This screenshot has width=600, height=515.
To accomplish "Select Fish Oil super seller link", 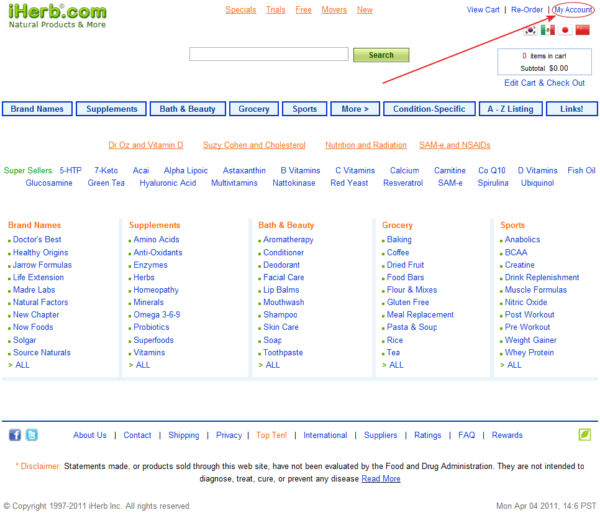I will 581,171.
